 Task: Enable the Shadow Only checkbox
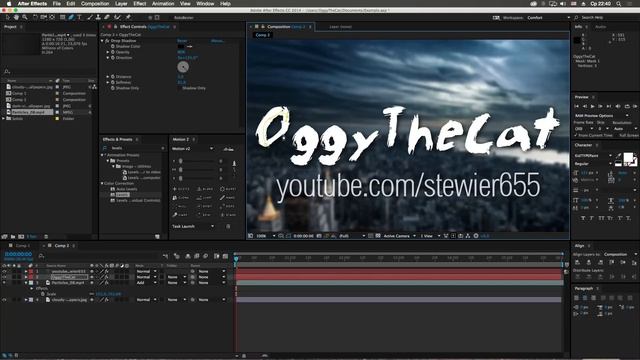(x=179, y=88)
